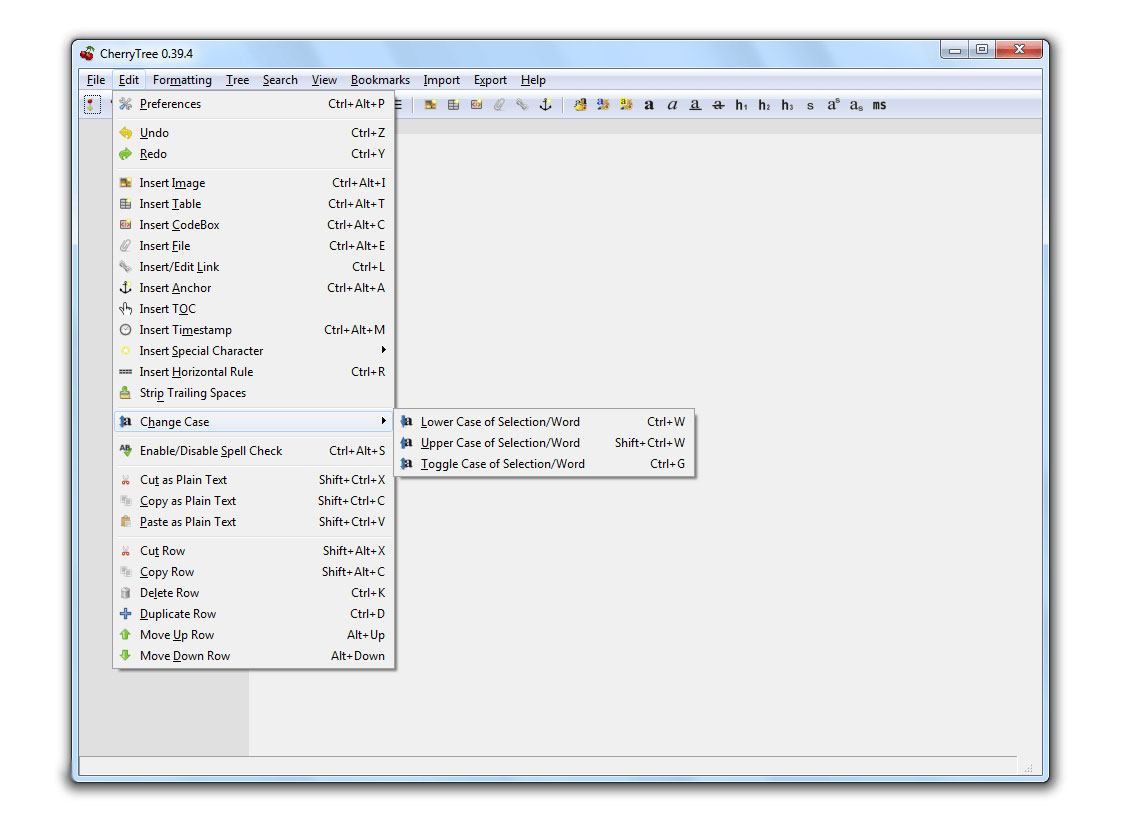Open the Bookmarks menu
The width and height of the screenshot is (1121, 840).
380,80
